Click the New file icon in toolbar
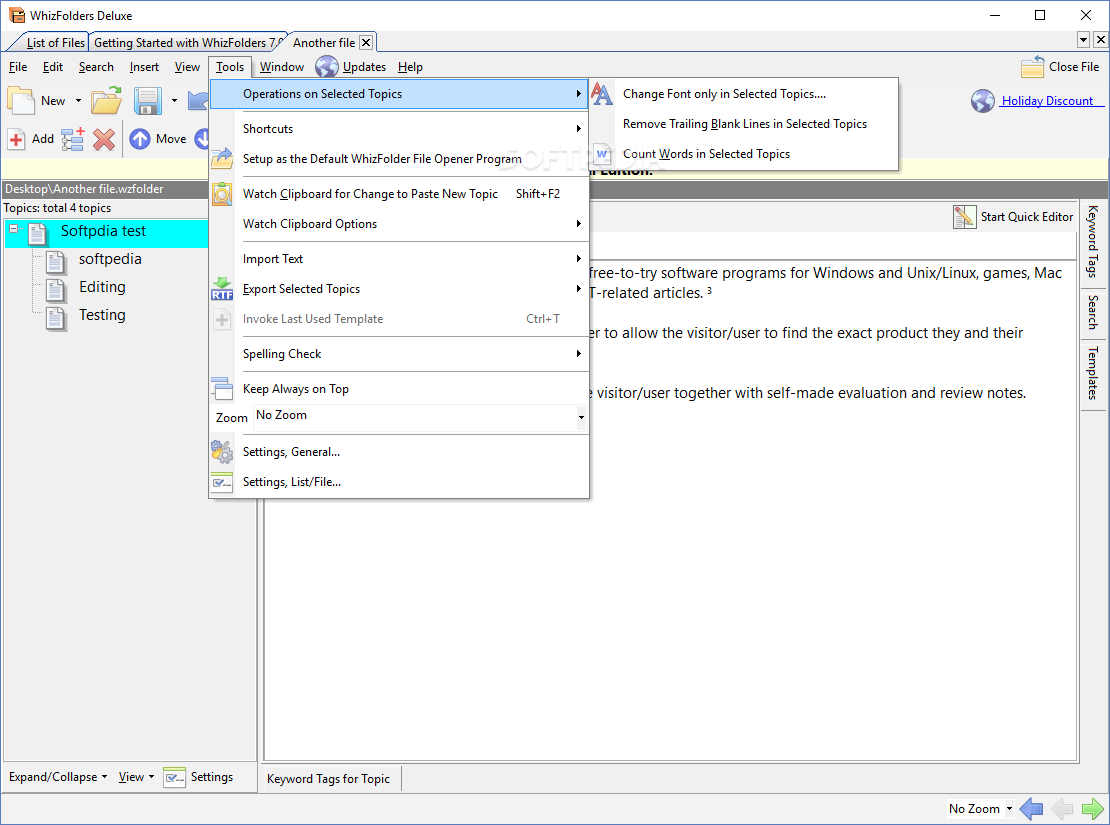The width and height of the screenshot is (1110, 825). (x=21, y=101)
